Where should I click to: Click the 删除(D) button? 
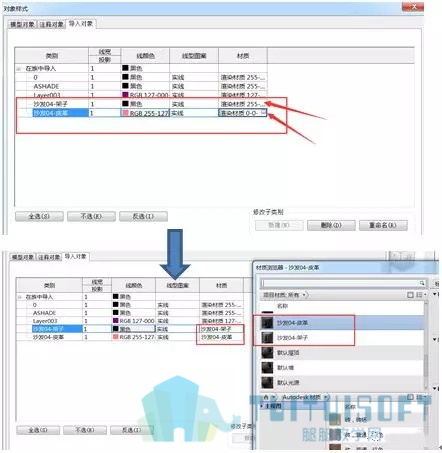coord(331,225)
